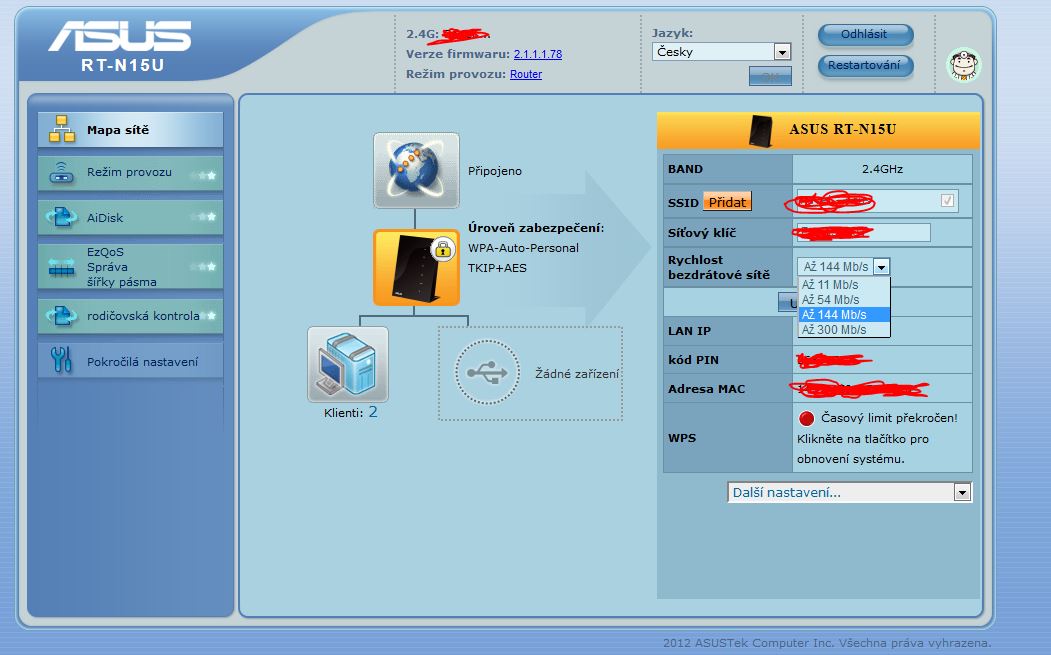Image resolution: width=1051 pixels, height=655 pixels.
Task: Click the black router icon in network map
Action: click(x=416, y=267)
